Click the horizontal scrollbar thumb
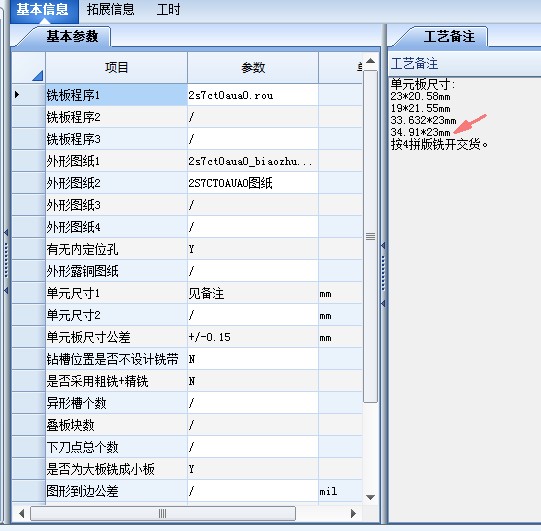The height and width of the screenshot is (531, 541). [x=163, y=513]
